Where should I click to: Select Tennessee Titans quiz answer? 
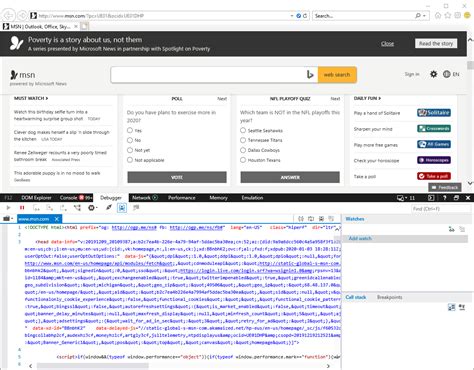click(243, 140)
